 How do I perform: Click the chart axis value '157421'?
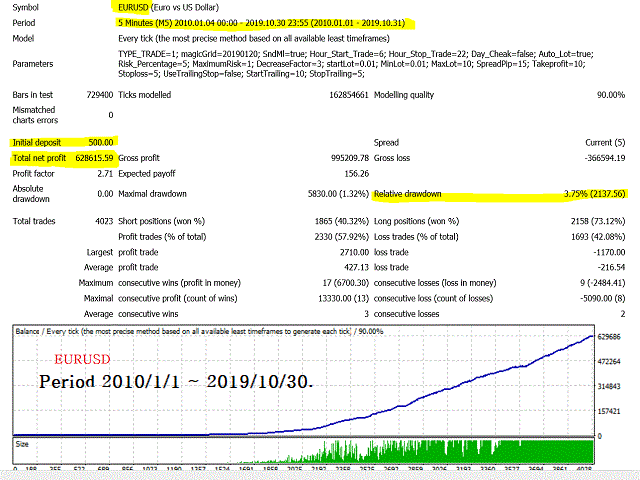609,411
